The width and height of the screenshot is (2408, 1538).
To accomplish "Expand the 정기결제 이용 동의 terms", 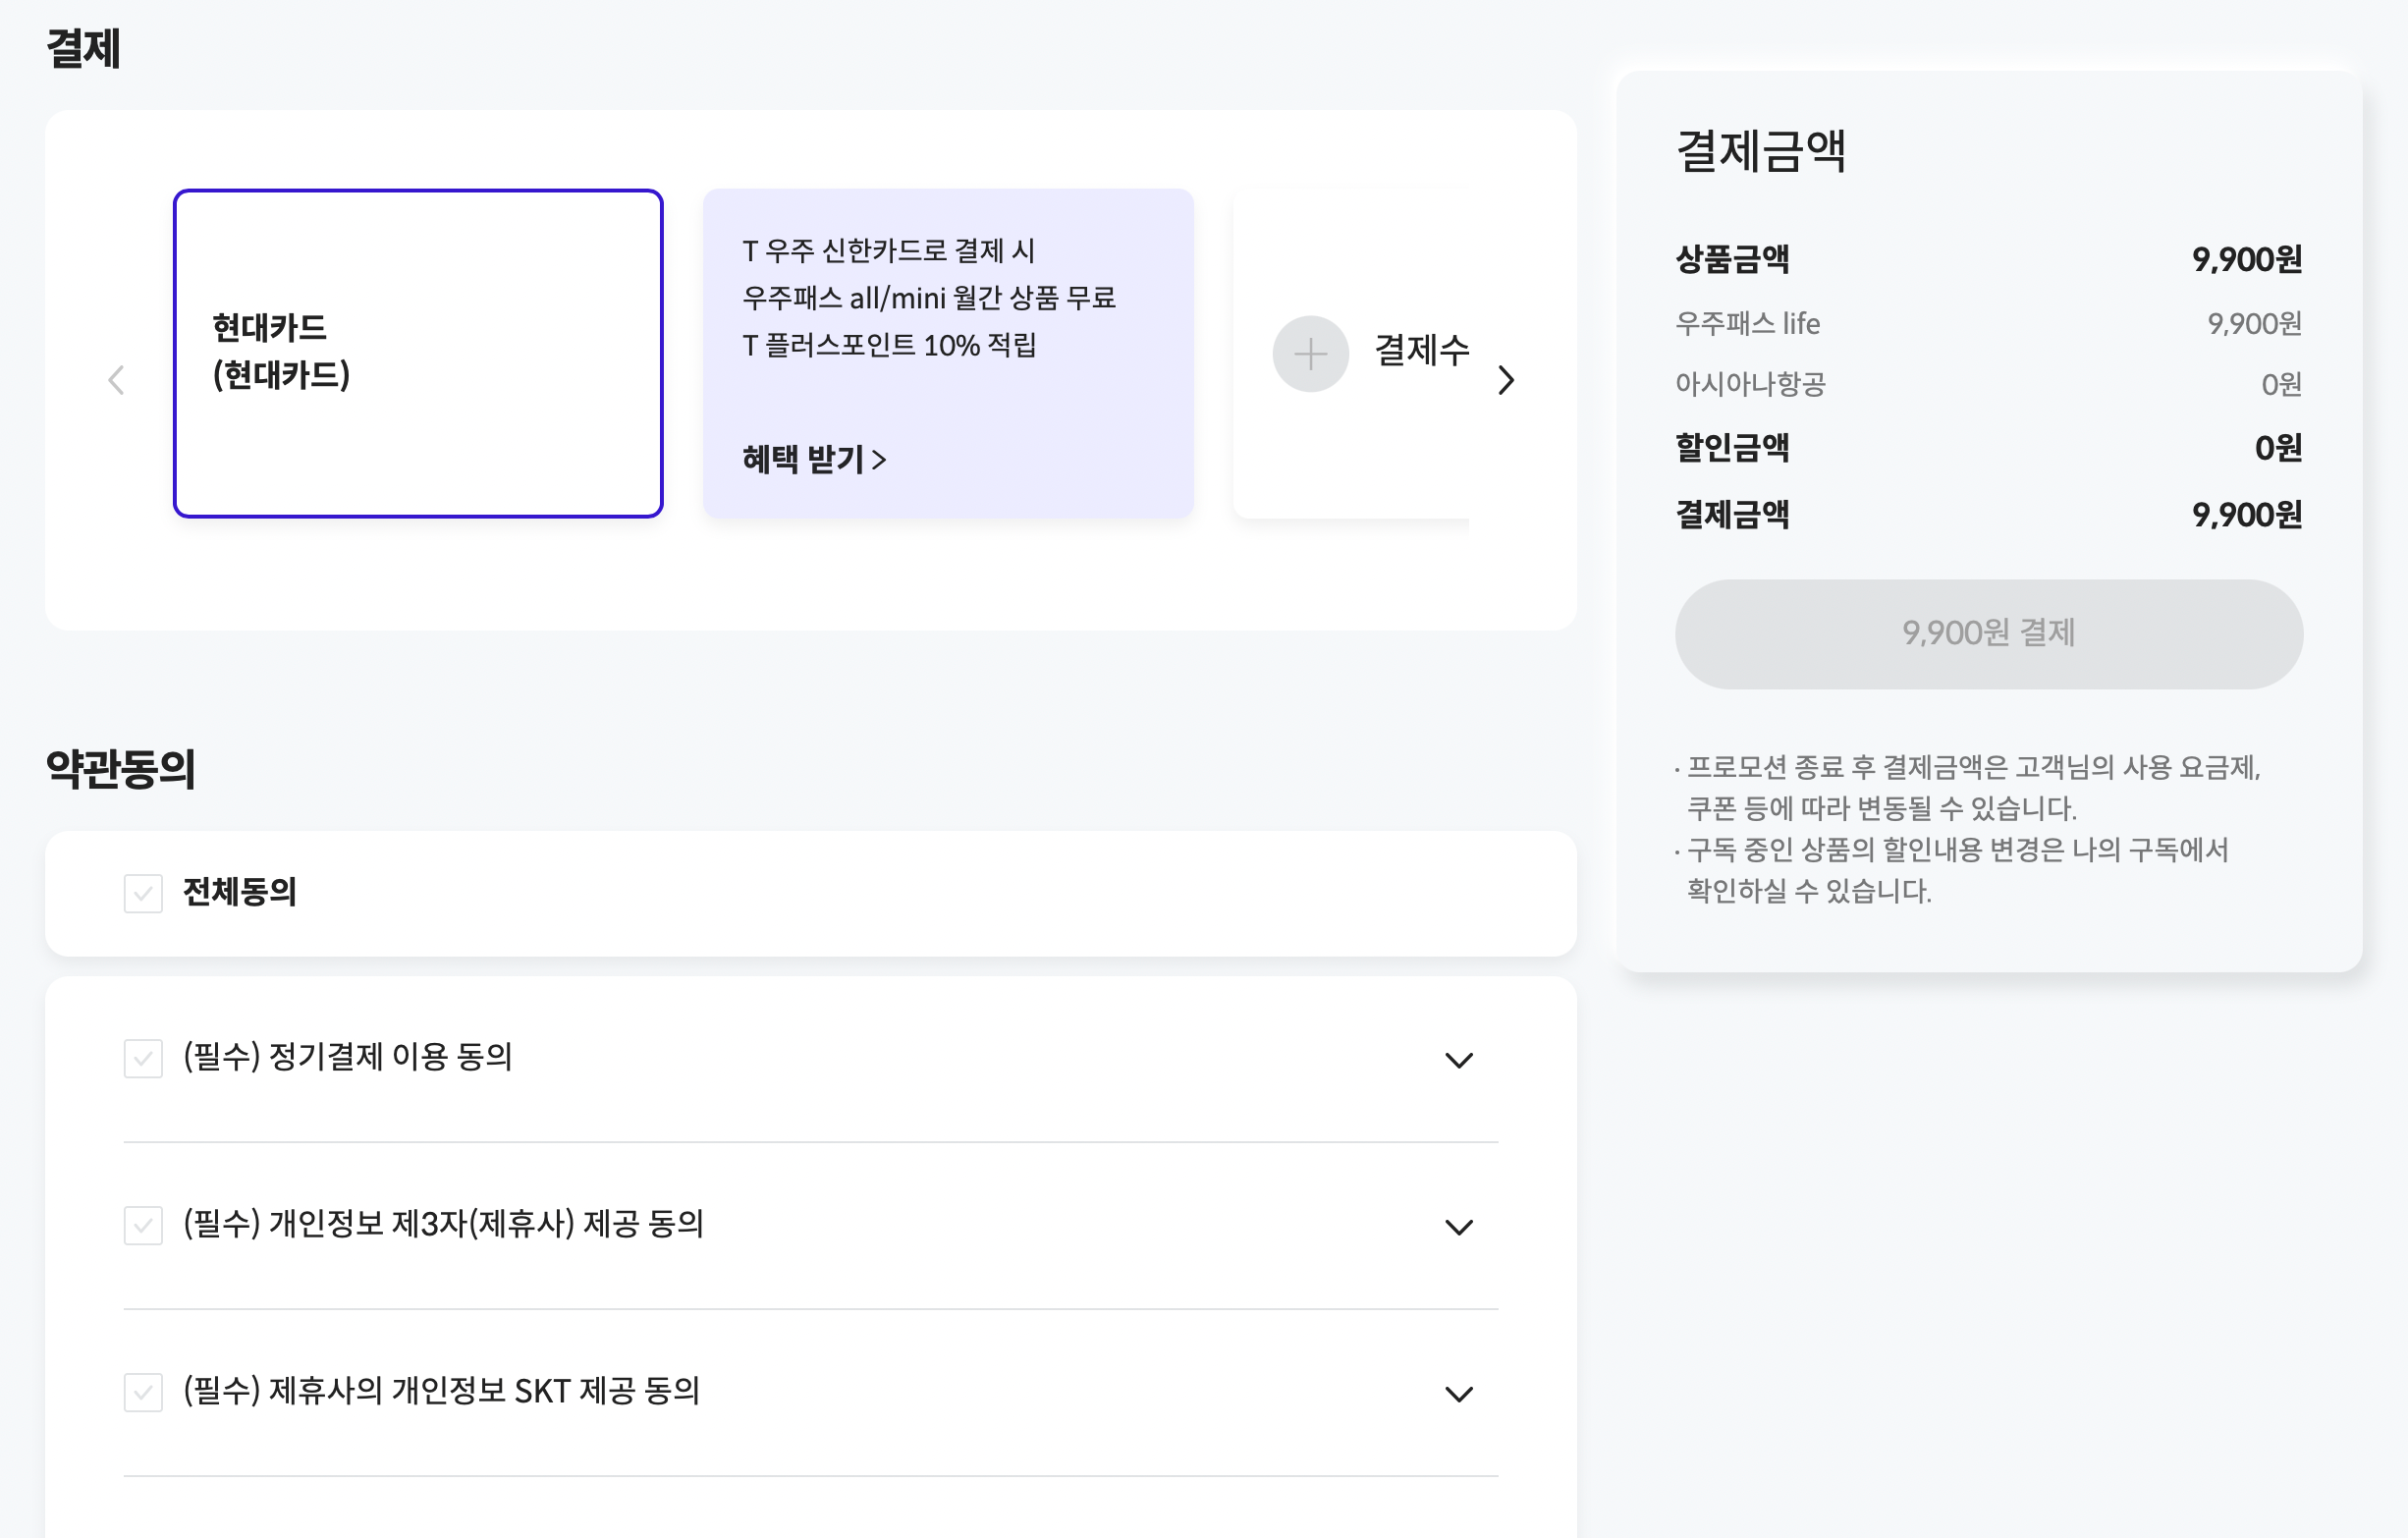I will pos(1460,1060).
